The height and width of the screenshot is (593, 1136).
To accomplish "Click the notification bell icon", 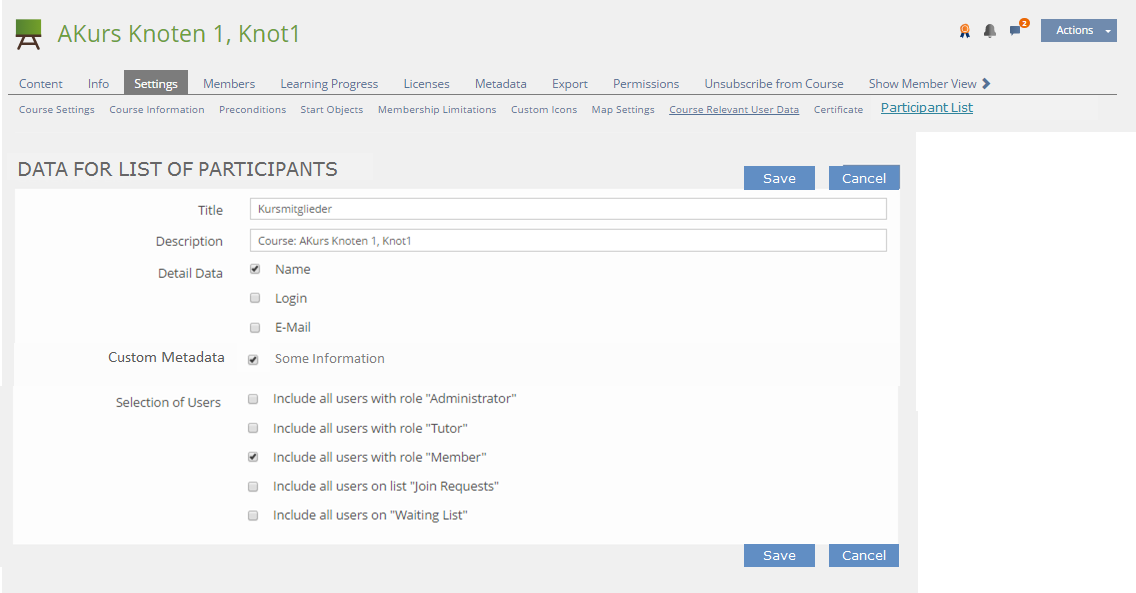I will pyautogui.click(x=989, y=31).
